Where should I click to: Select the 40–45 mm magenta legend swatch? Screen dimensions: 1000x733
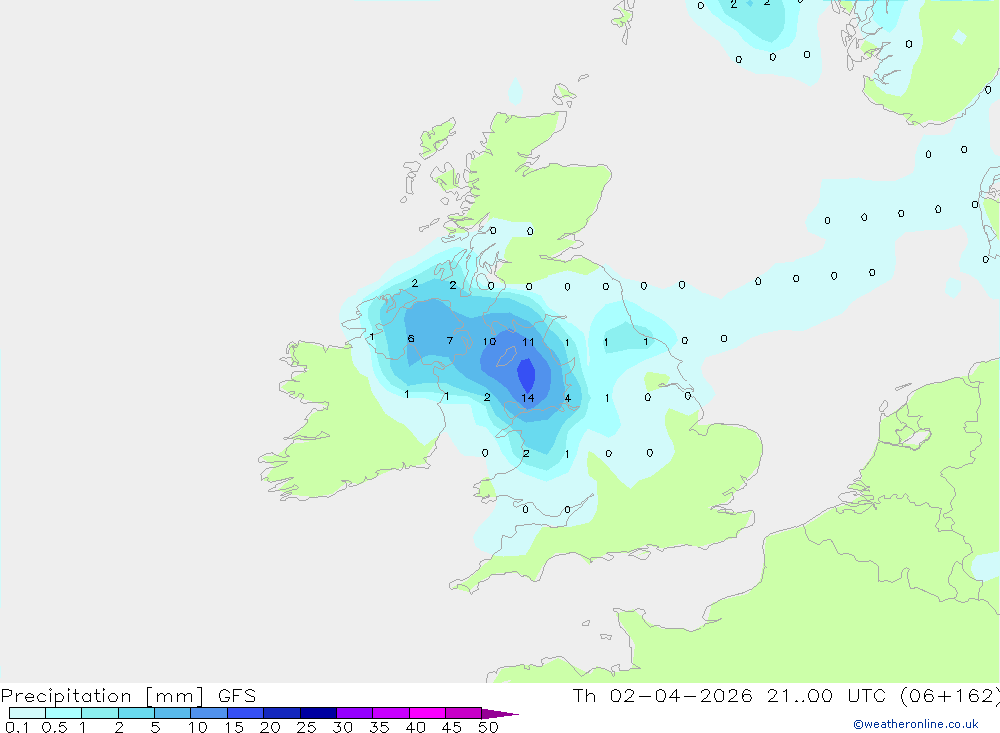[x=427, y=713]
